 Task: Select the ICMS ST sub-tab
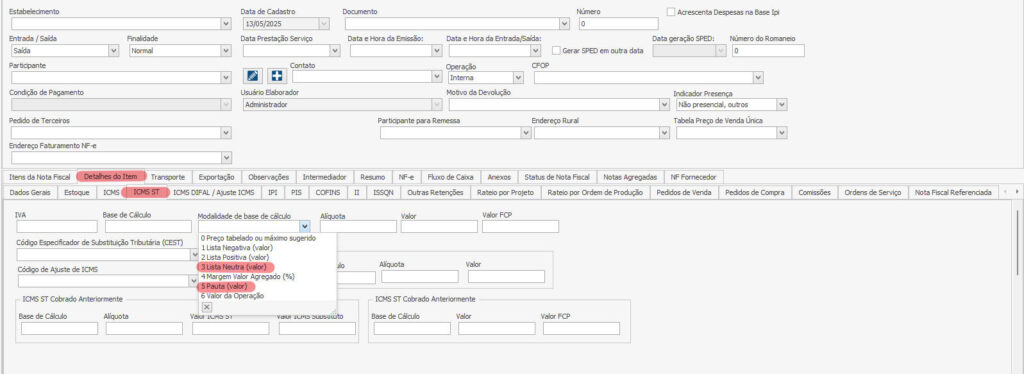[x=146, y=193]
